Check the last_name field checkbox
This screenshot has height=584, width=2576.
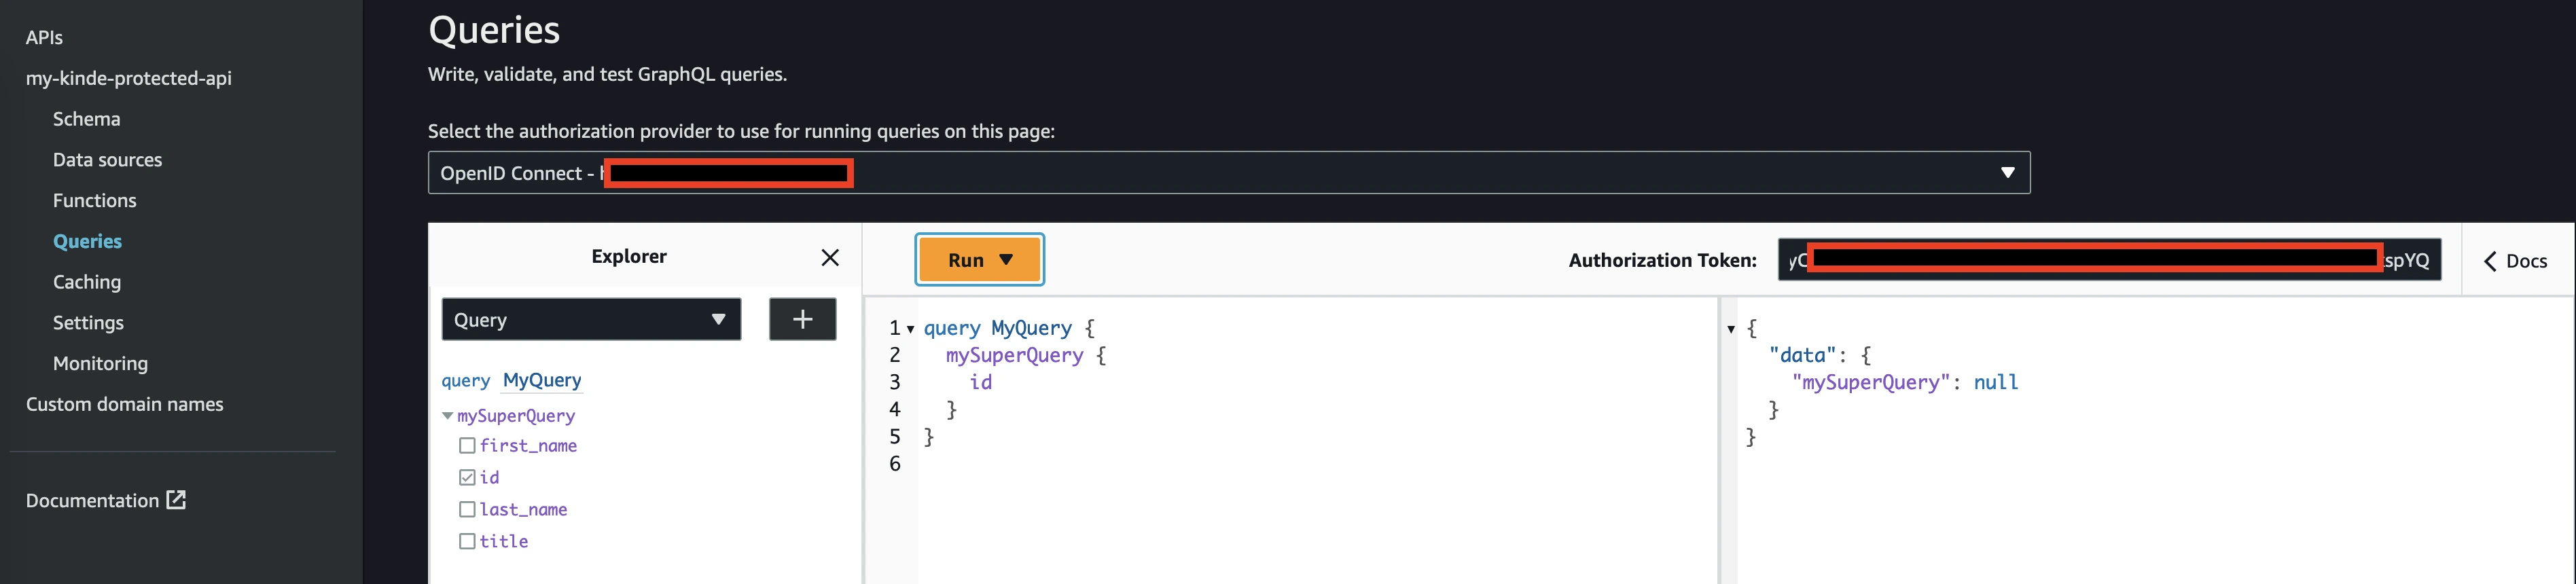467,510
